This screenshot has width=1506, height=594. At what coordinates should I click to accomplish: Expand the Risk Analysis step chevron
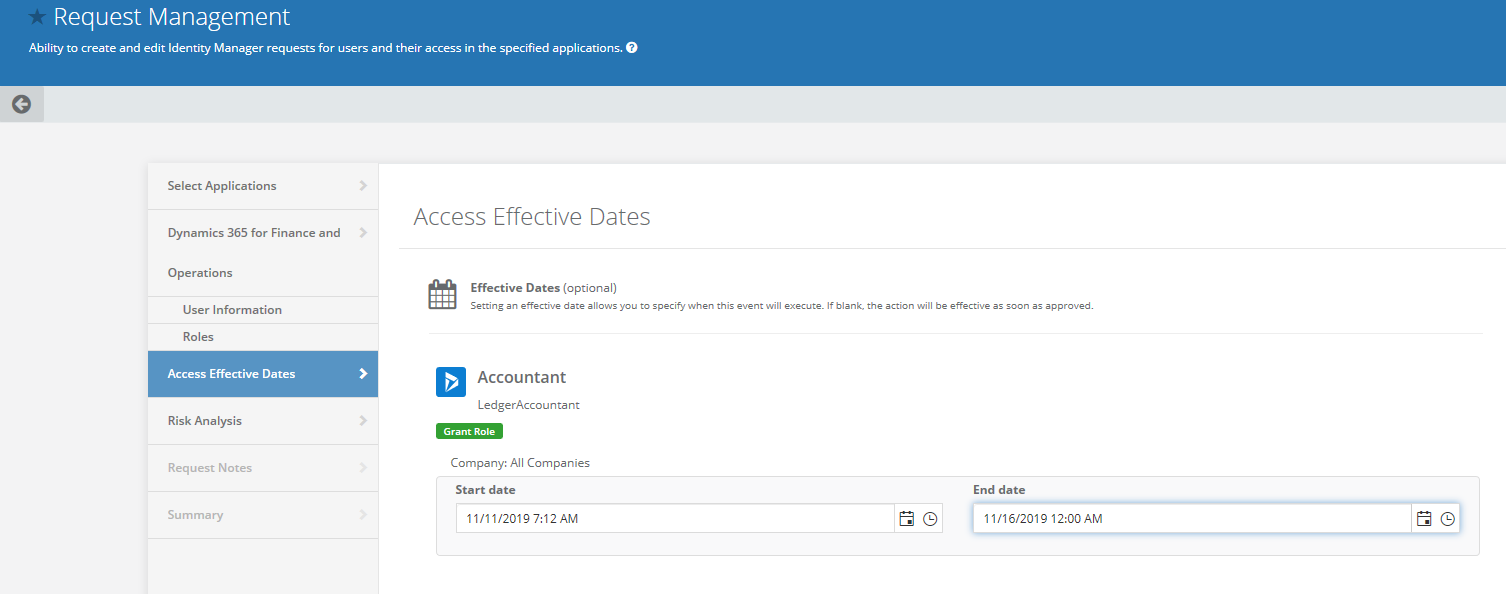pos(363,421)
